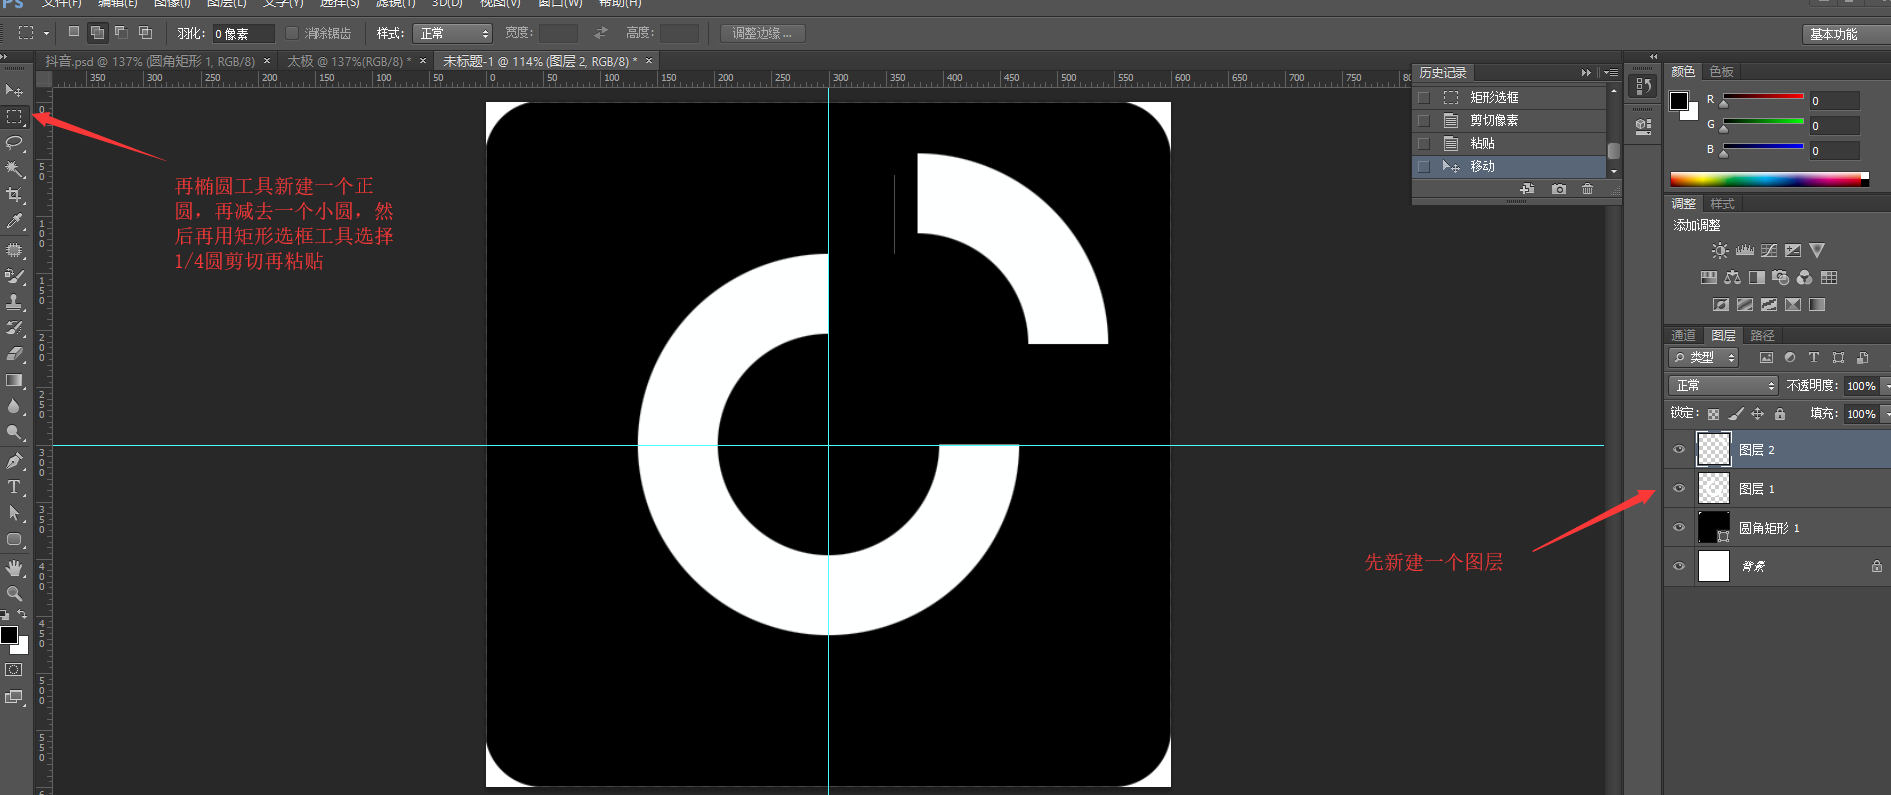Close 未标题-1 document tab
Image resolution: width=1891 pixels, height=795 pixels.
(649, 62)
